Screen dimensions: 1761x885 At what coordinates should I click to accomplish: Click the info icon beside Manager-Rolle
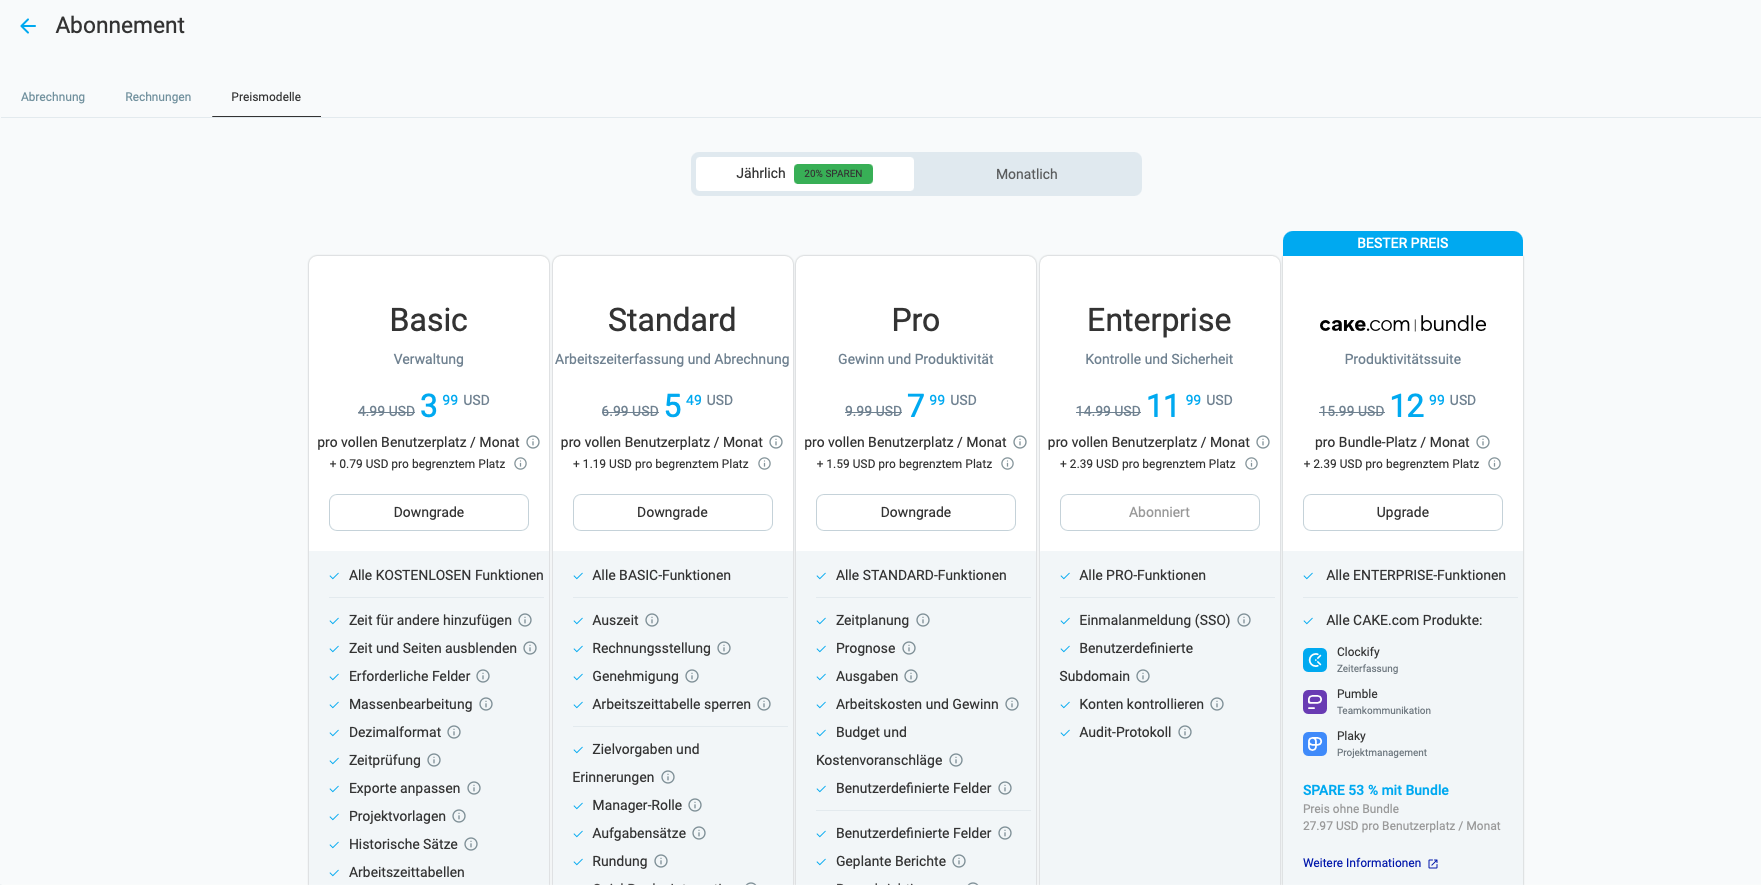click(x=695, y=805)
